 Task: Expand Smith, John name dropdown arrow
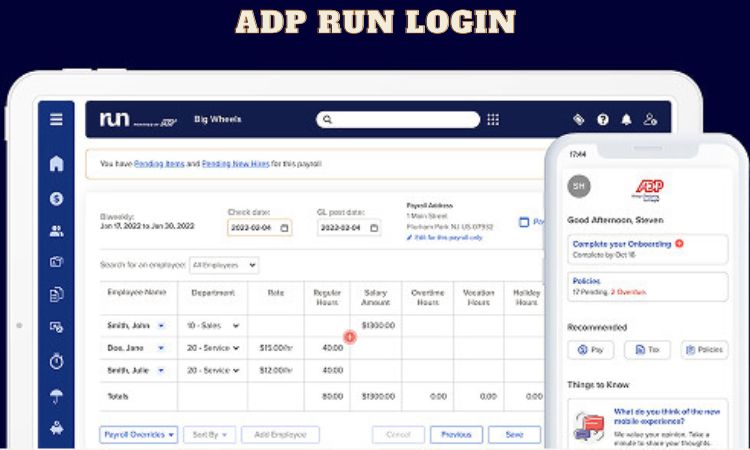click(x=161, y=326)
